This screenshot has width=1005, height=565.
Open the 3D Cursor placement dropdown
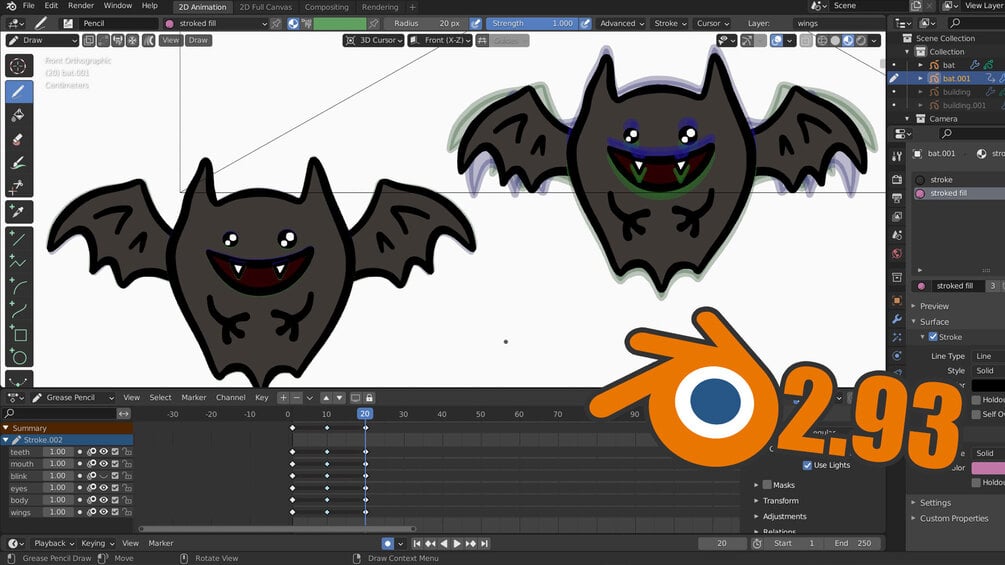click(374, 40)
